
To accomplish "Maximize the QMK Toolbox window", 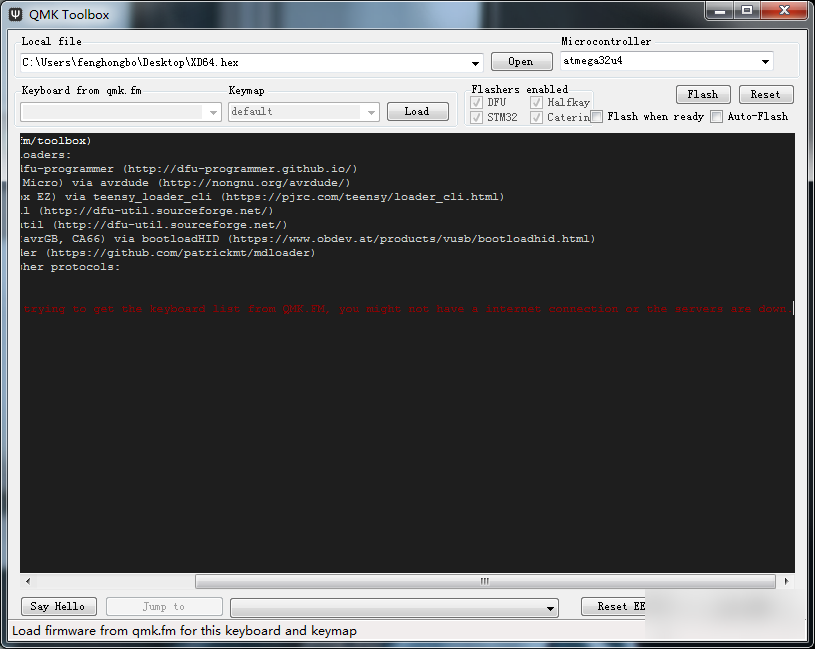I will click(747, 10).
